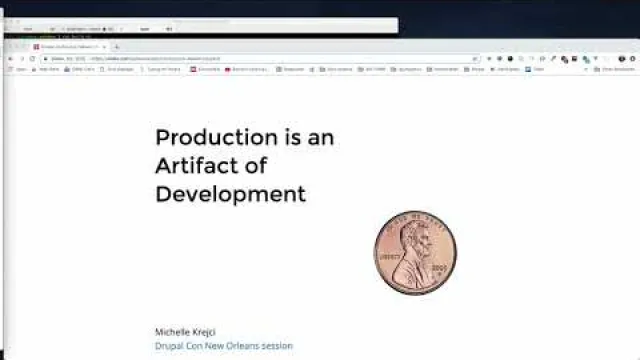Click the Michelle Krejci author name
Screen dimensions: 640x360
click(185, 332)
